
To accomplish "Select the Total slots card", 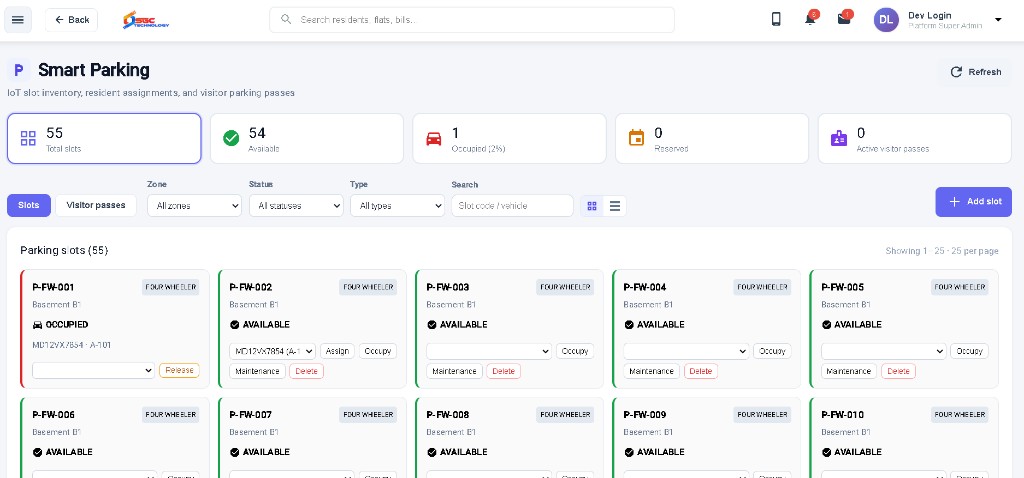I will 104,138.
